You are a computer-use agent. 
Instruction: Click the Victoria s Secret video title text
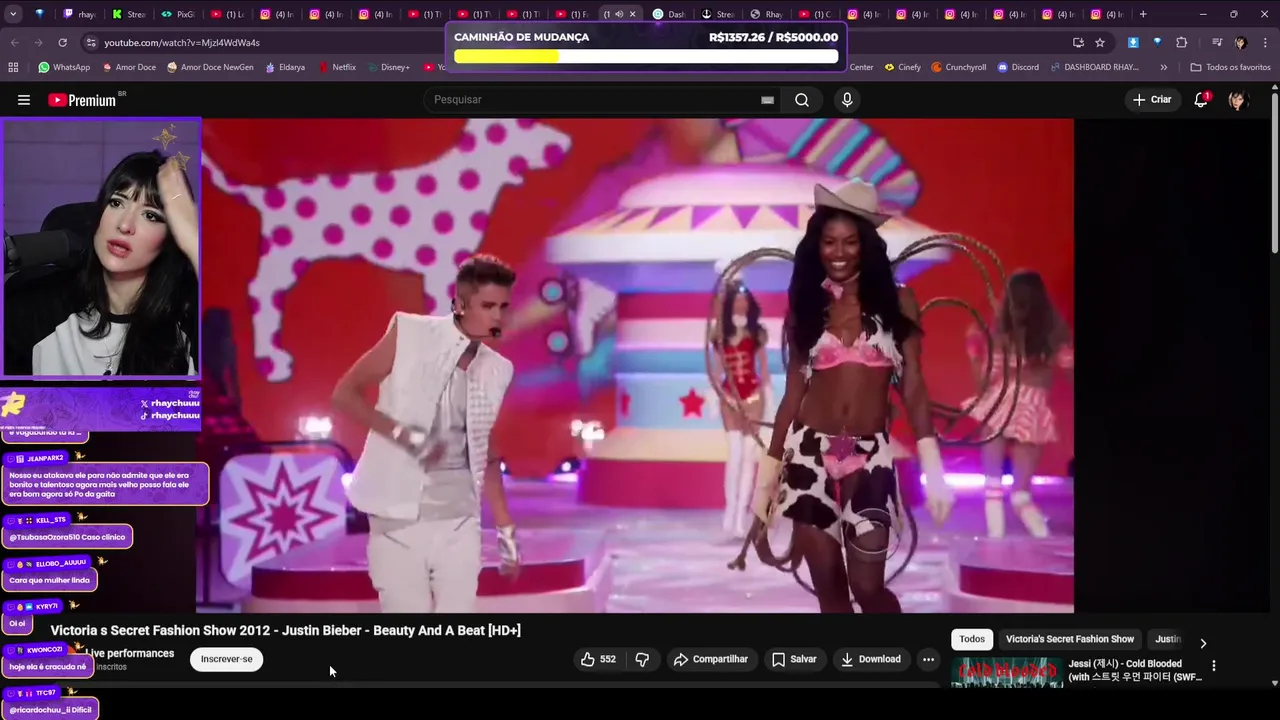point(286,630)
